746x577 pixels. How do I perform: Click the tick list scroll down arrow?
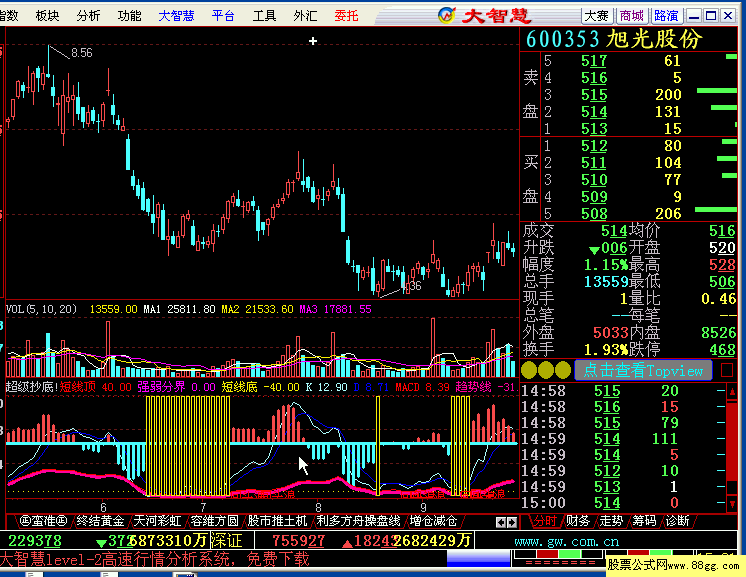click(x=732, y=504)
